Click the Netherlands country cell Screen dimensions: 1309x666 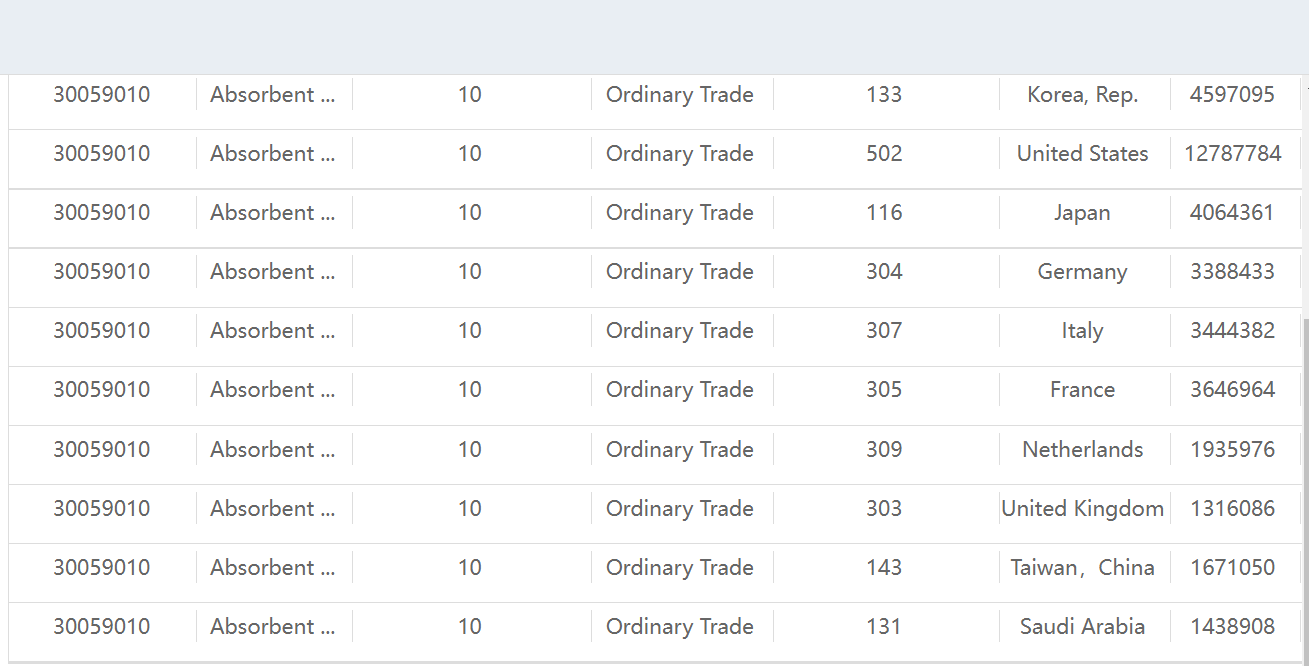click(x=1082, y=450)
